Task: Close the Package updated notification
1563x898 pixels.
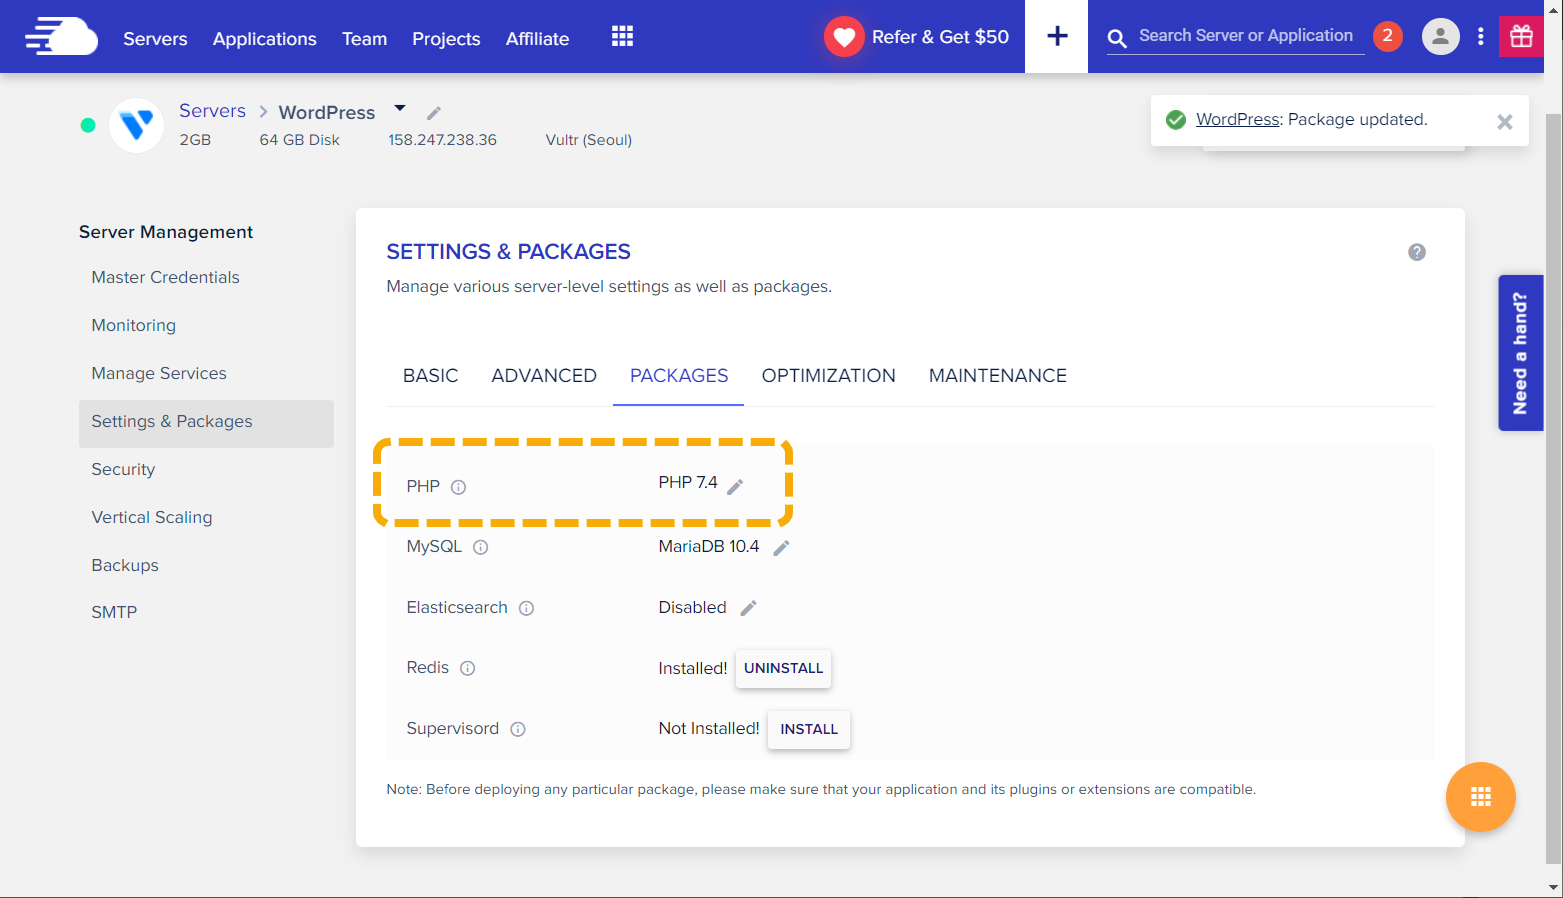Action: [x=1504, y=122]
